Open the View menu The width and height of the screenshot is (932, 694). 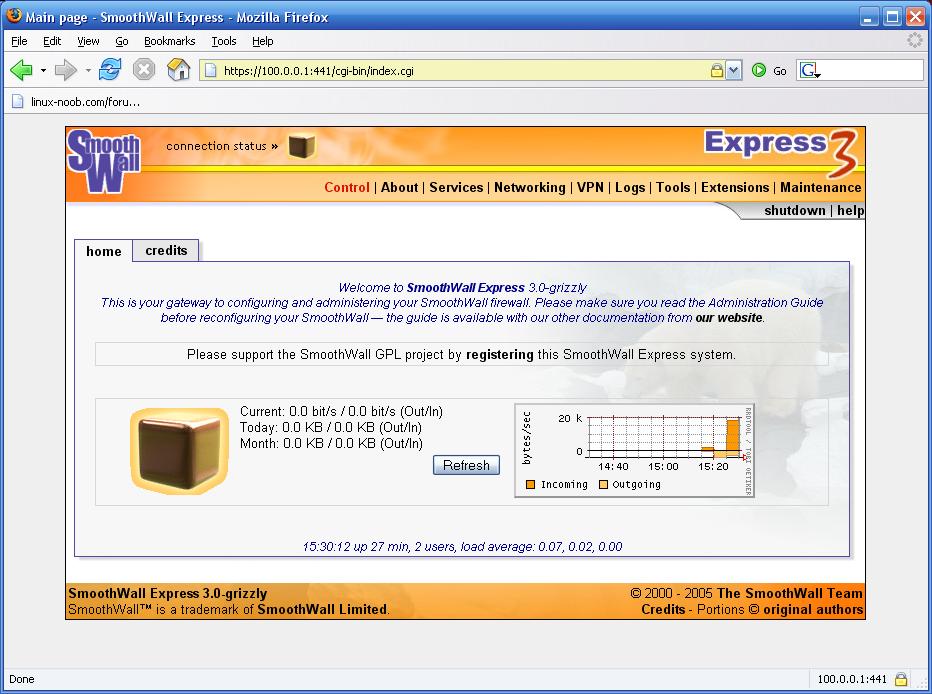click(88, 41)
